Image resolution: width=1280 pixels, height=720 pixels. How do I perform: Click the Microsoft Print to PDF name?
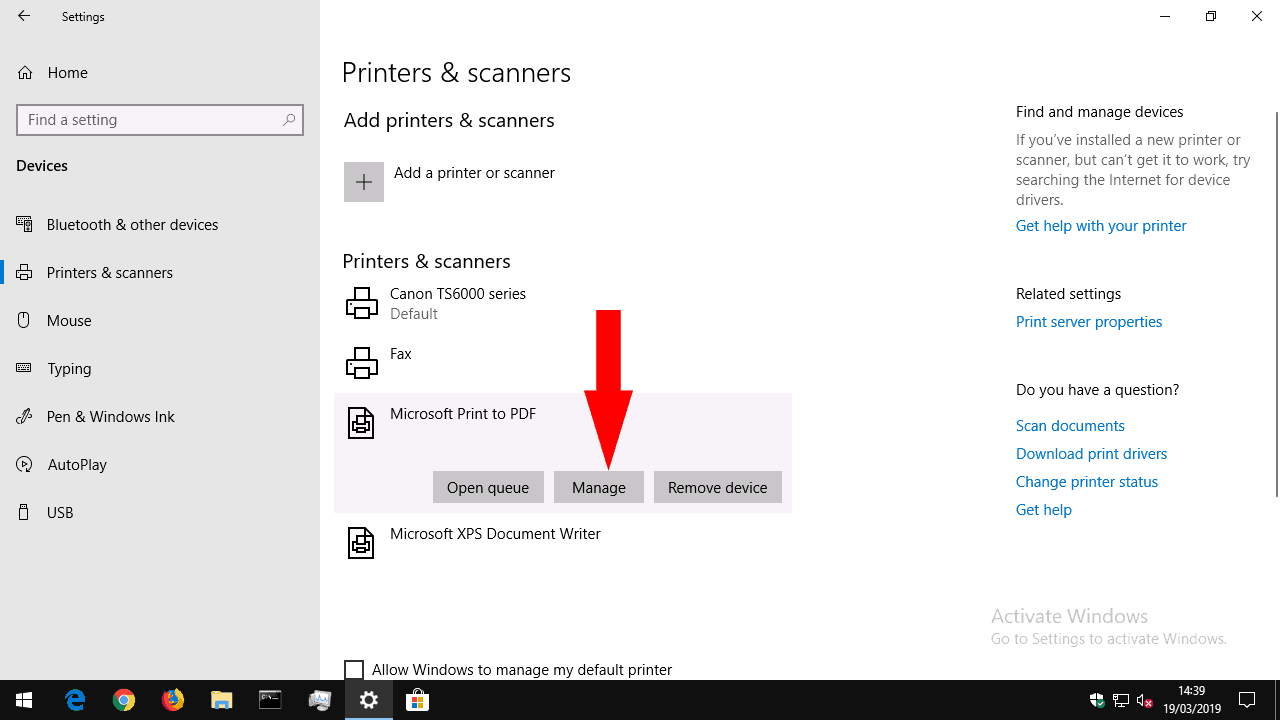(463, 414)
